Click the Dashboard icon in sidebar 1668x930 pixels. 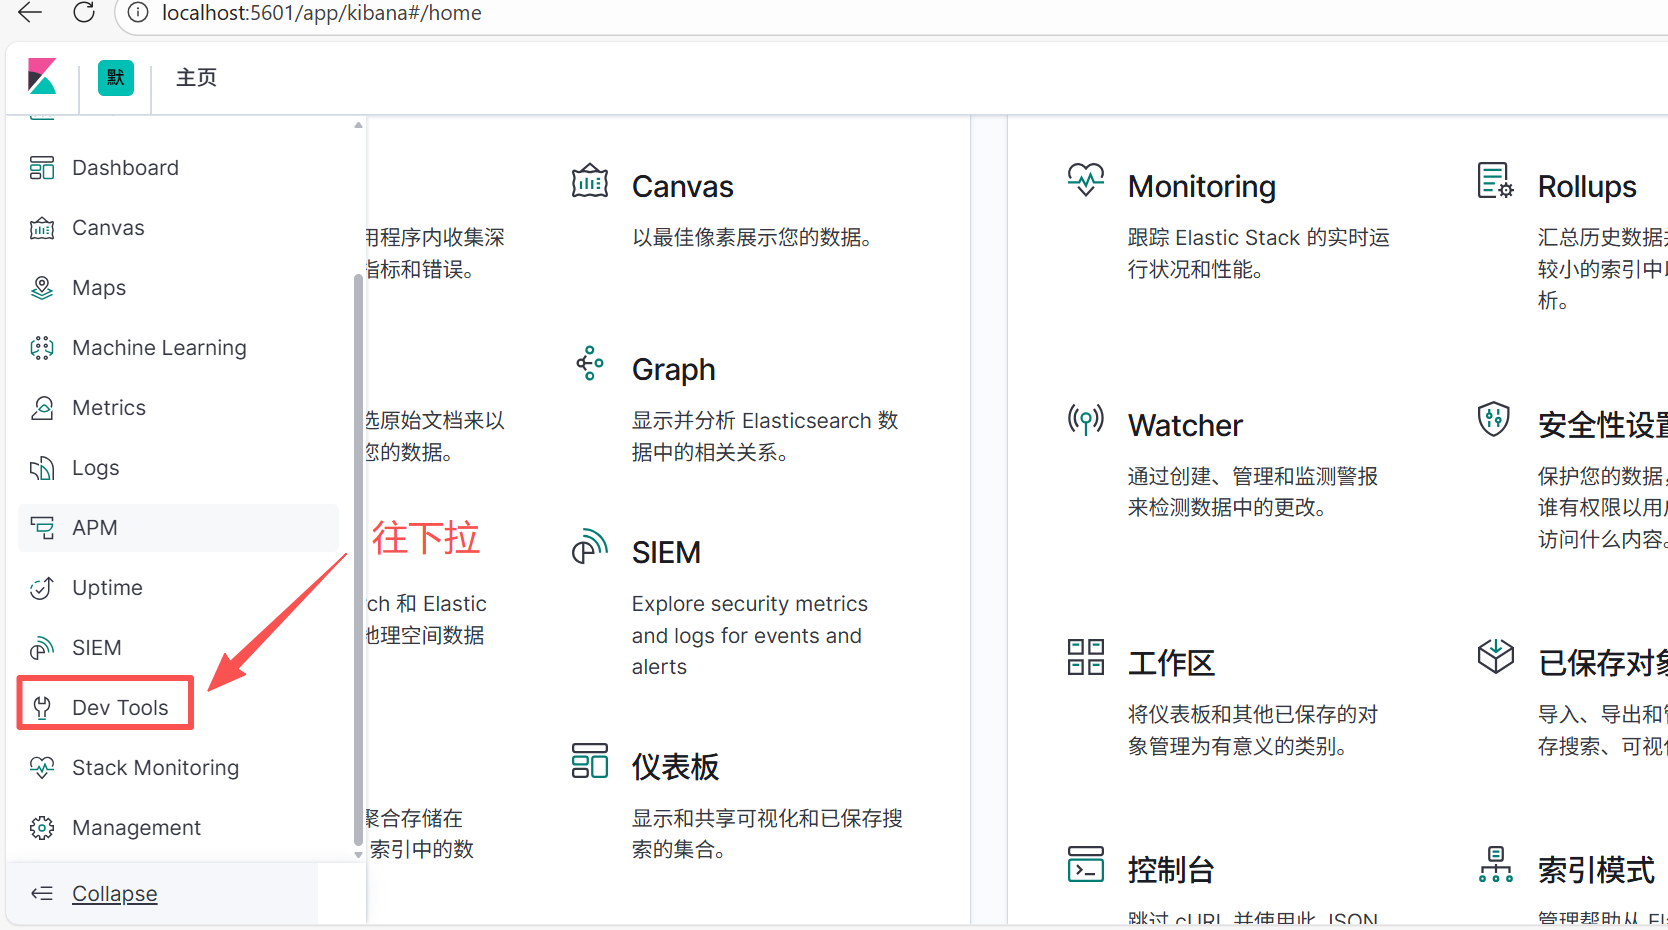[42, 168]
